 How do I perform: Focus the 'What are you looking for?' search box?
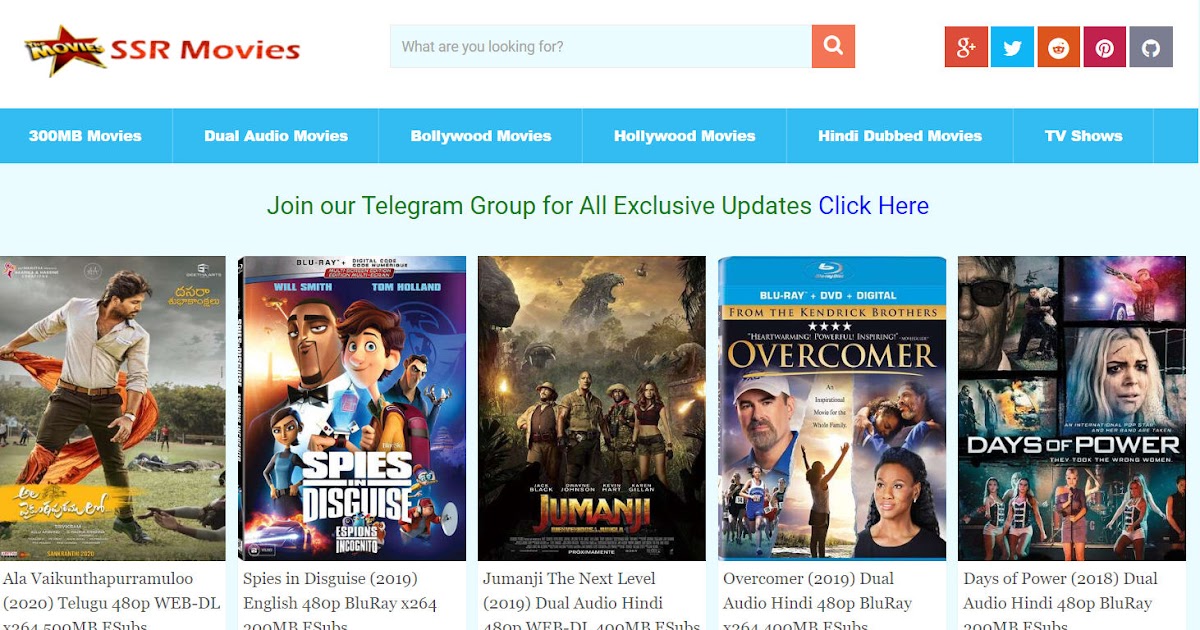click(600, 46)
